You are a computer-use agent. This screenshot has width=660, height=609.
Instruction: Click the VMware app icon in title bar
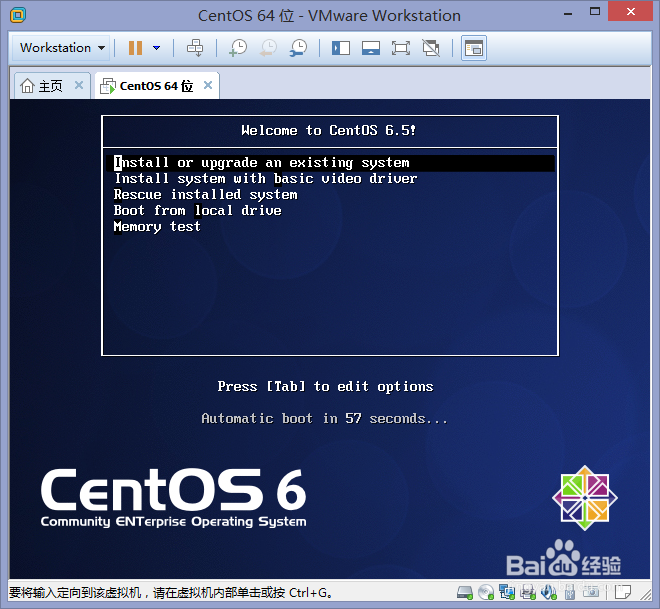[x=18, y=16]
